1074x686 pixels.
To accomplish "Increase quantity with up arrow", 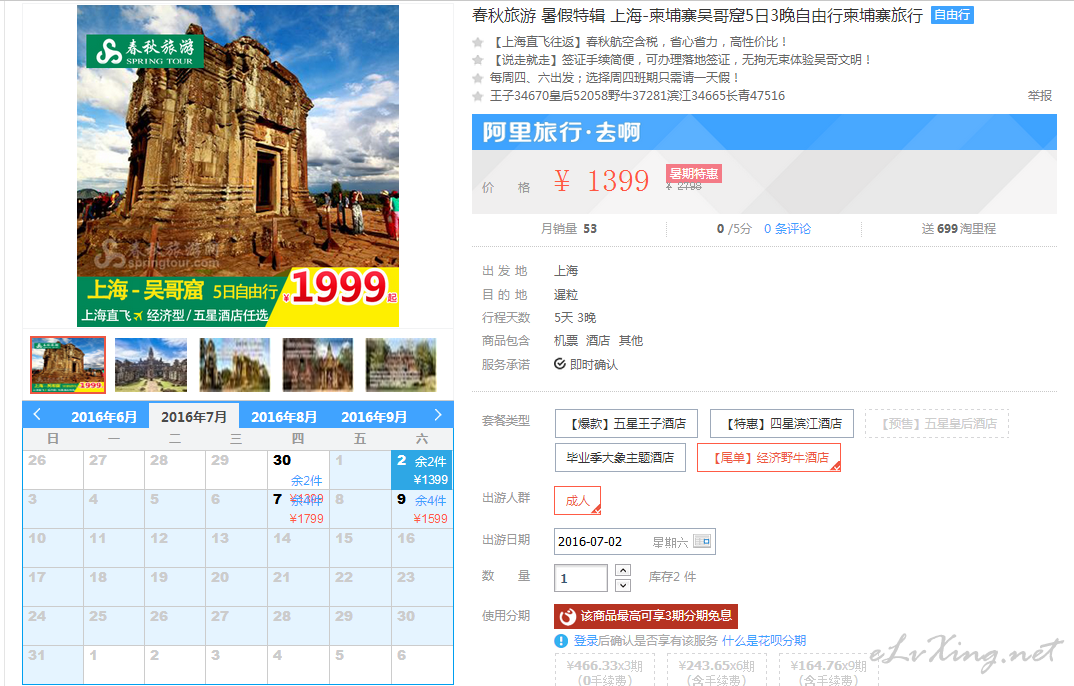I will (623, 570).
